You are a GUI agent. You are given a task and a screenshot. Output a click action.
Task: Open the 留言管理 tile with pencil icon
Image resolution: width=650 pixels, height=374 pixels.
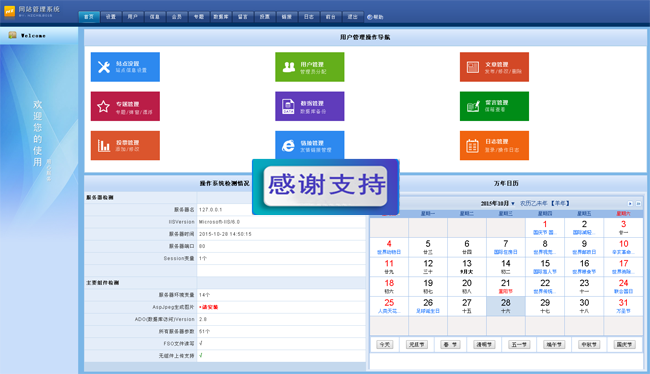click(x=494, y=106)
